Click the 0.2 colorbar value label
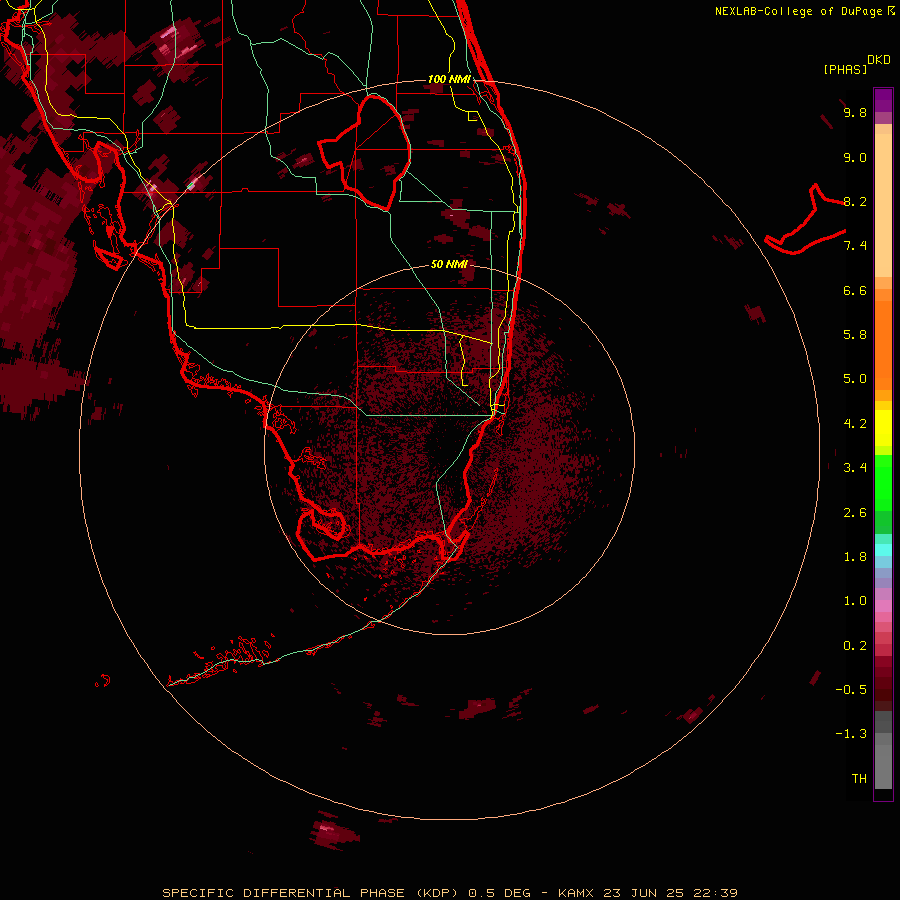This screenshot has width=900, height=900. pyautogui.click(x=855, y=646)
